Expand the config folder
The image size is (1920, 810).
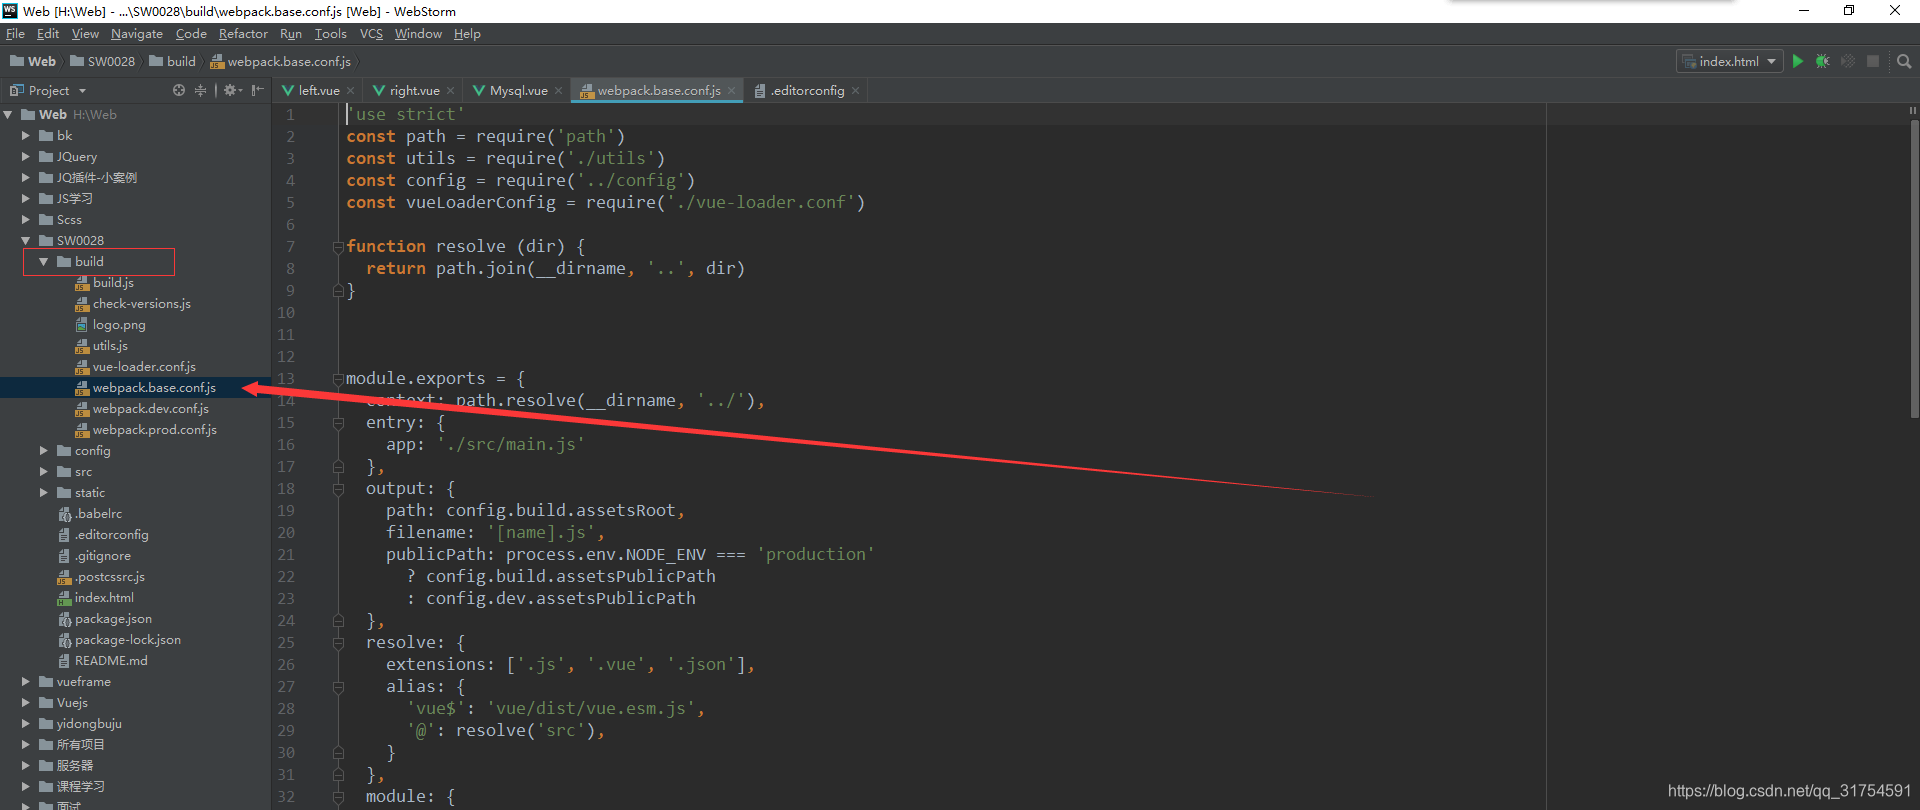coord(43,450)
